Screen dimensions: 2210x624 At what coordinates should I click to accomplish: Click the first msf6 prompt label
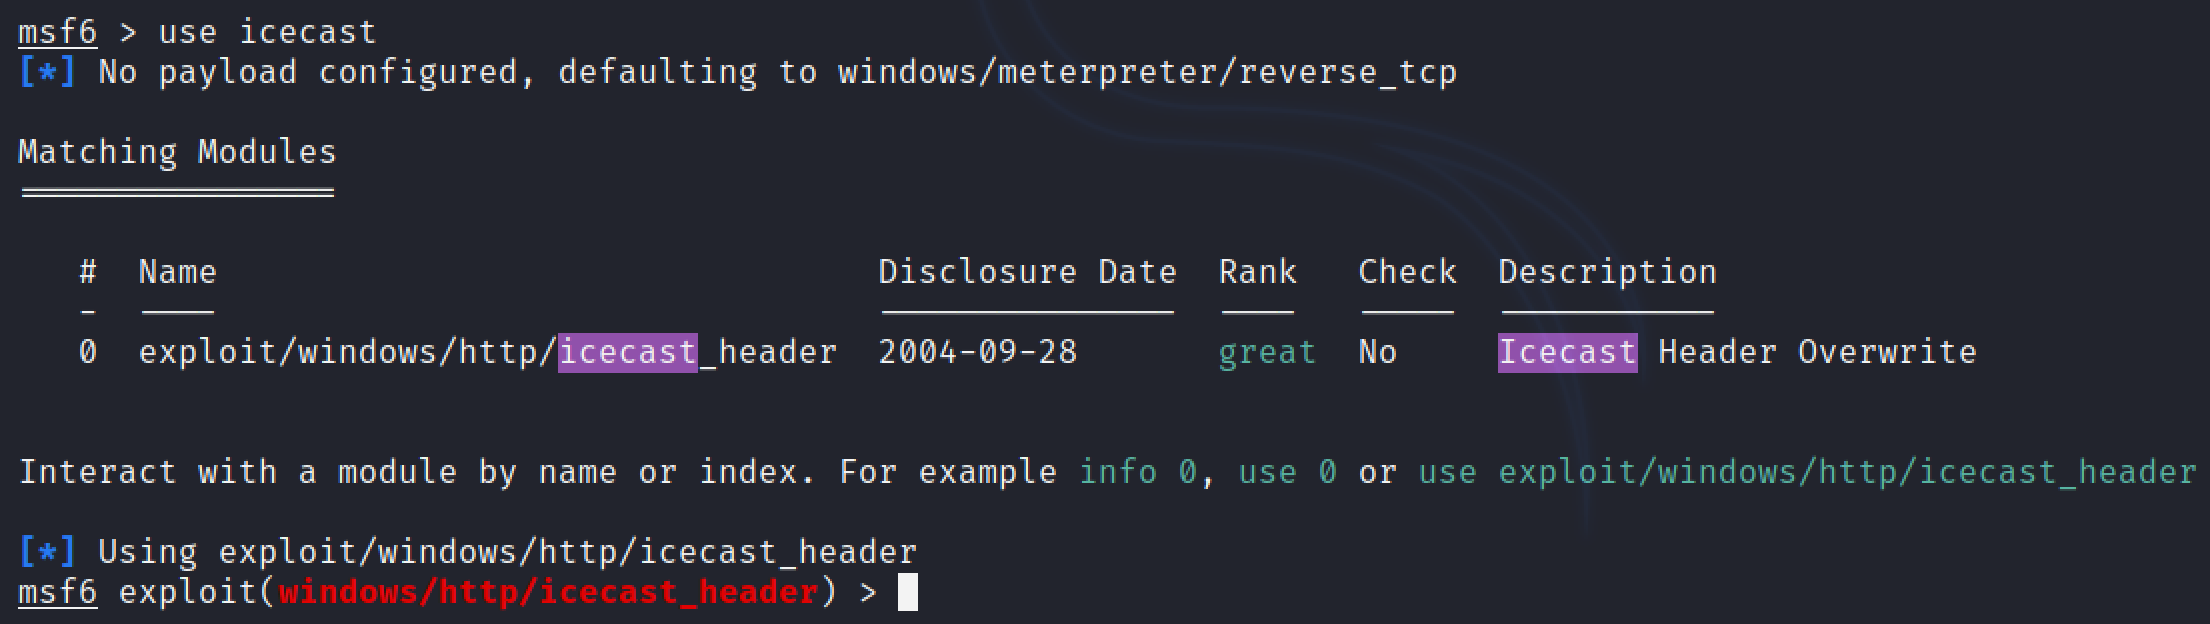tap(57, 32)
